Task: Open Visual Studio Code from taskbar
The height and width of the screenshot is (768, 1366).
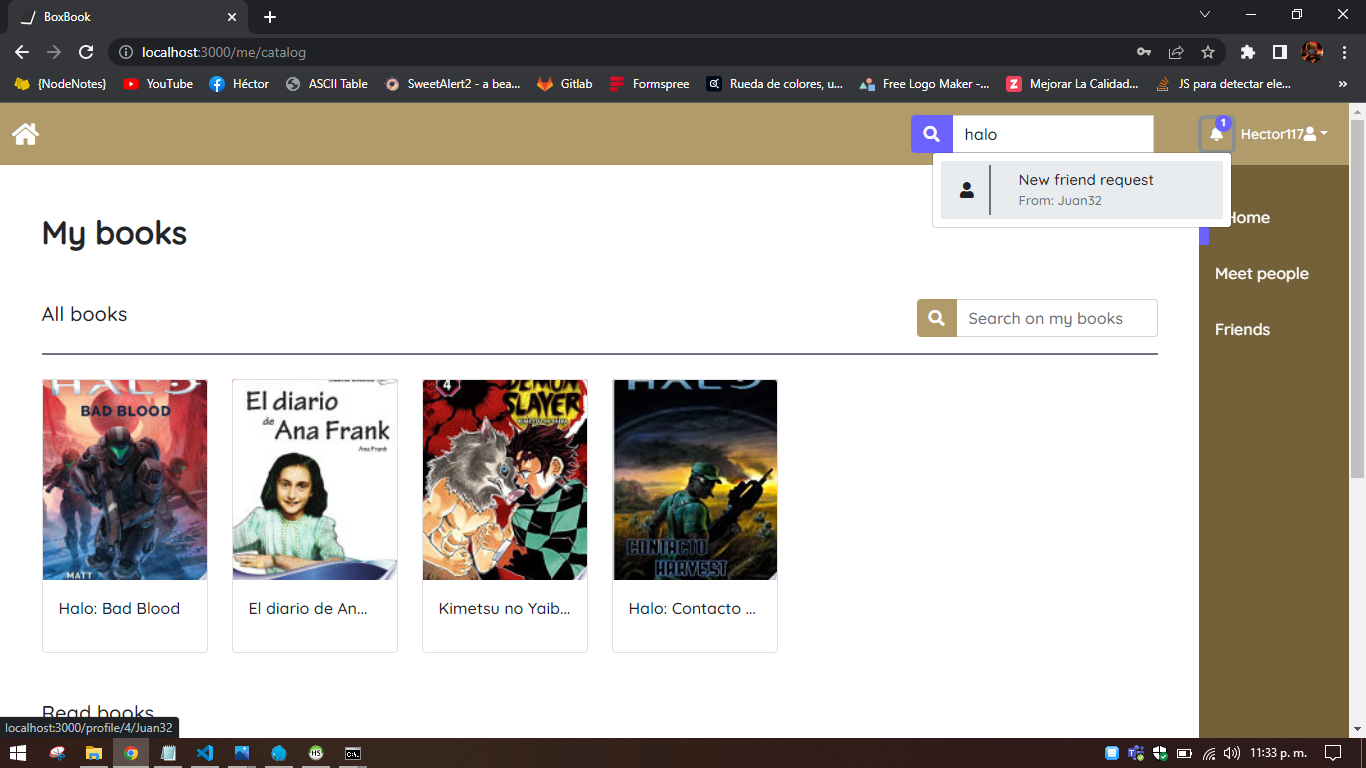Action: coord(205,753)
